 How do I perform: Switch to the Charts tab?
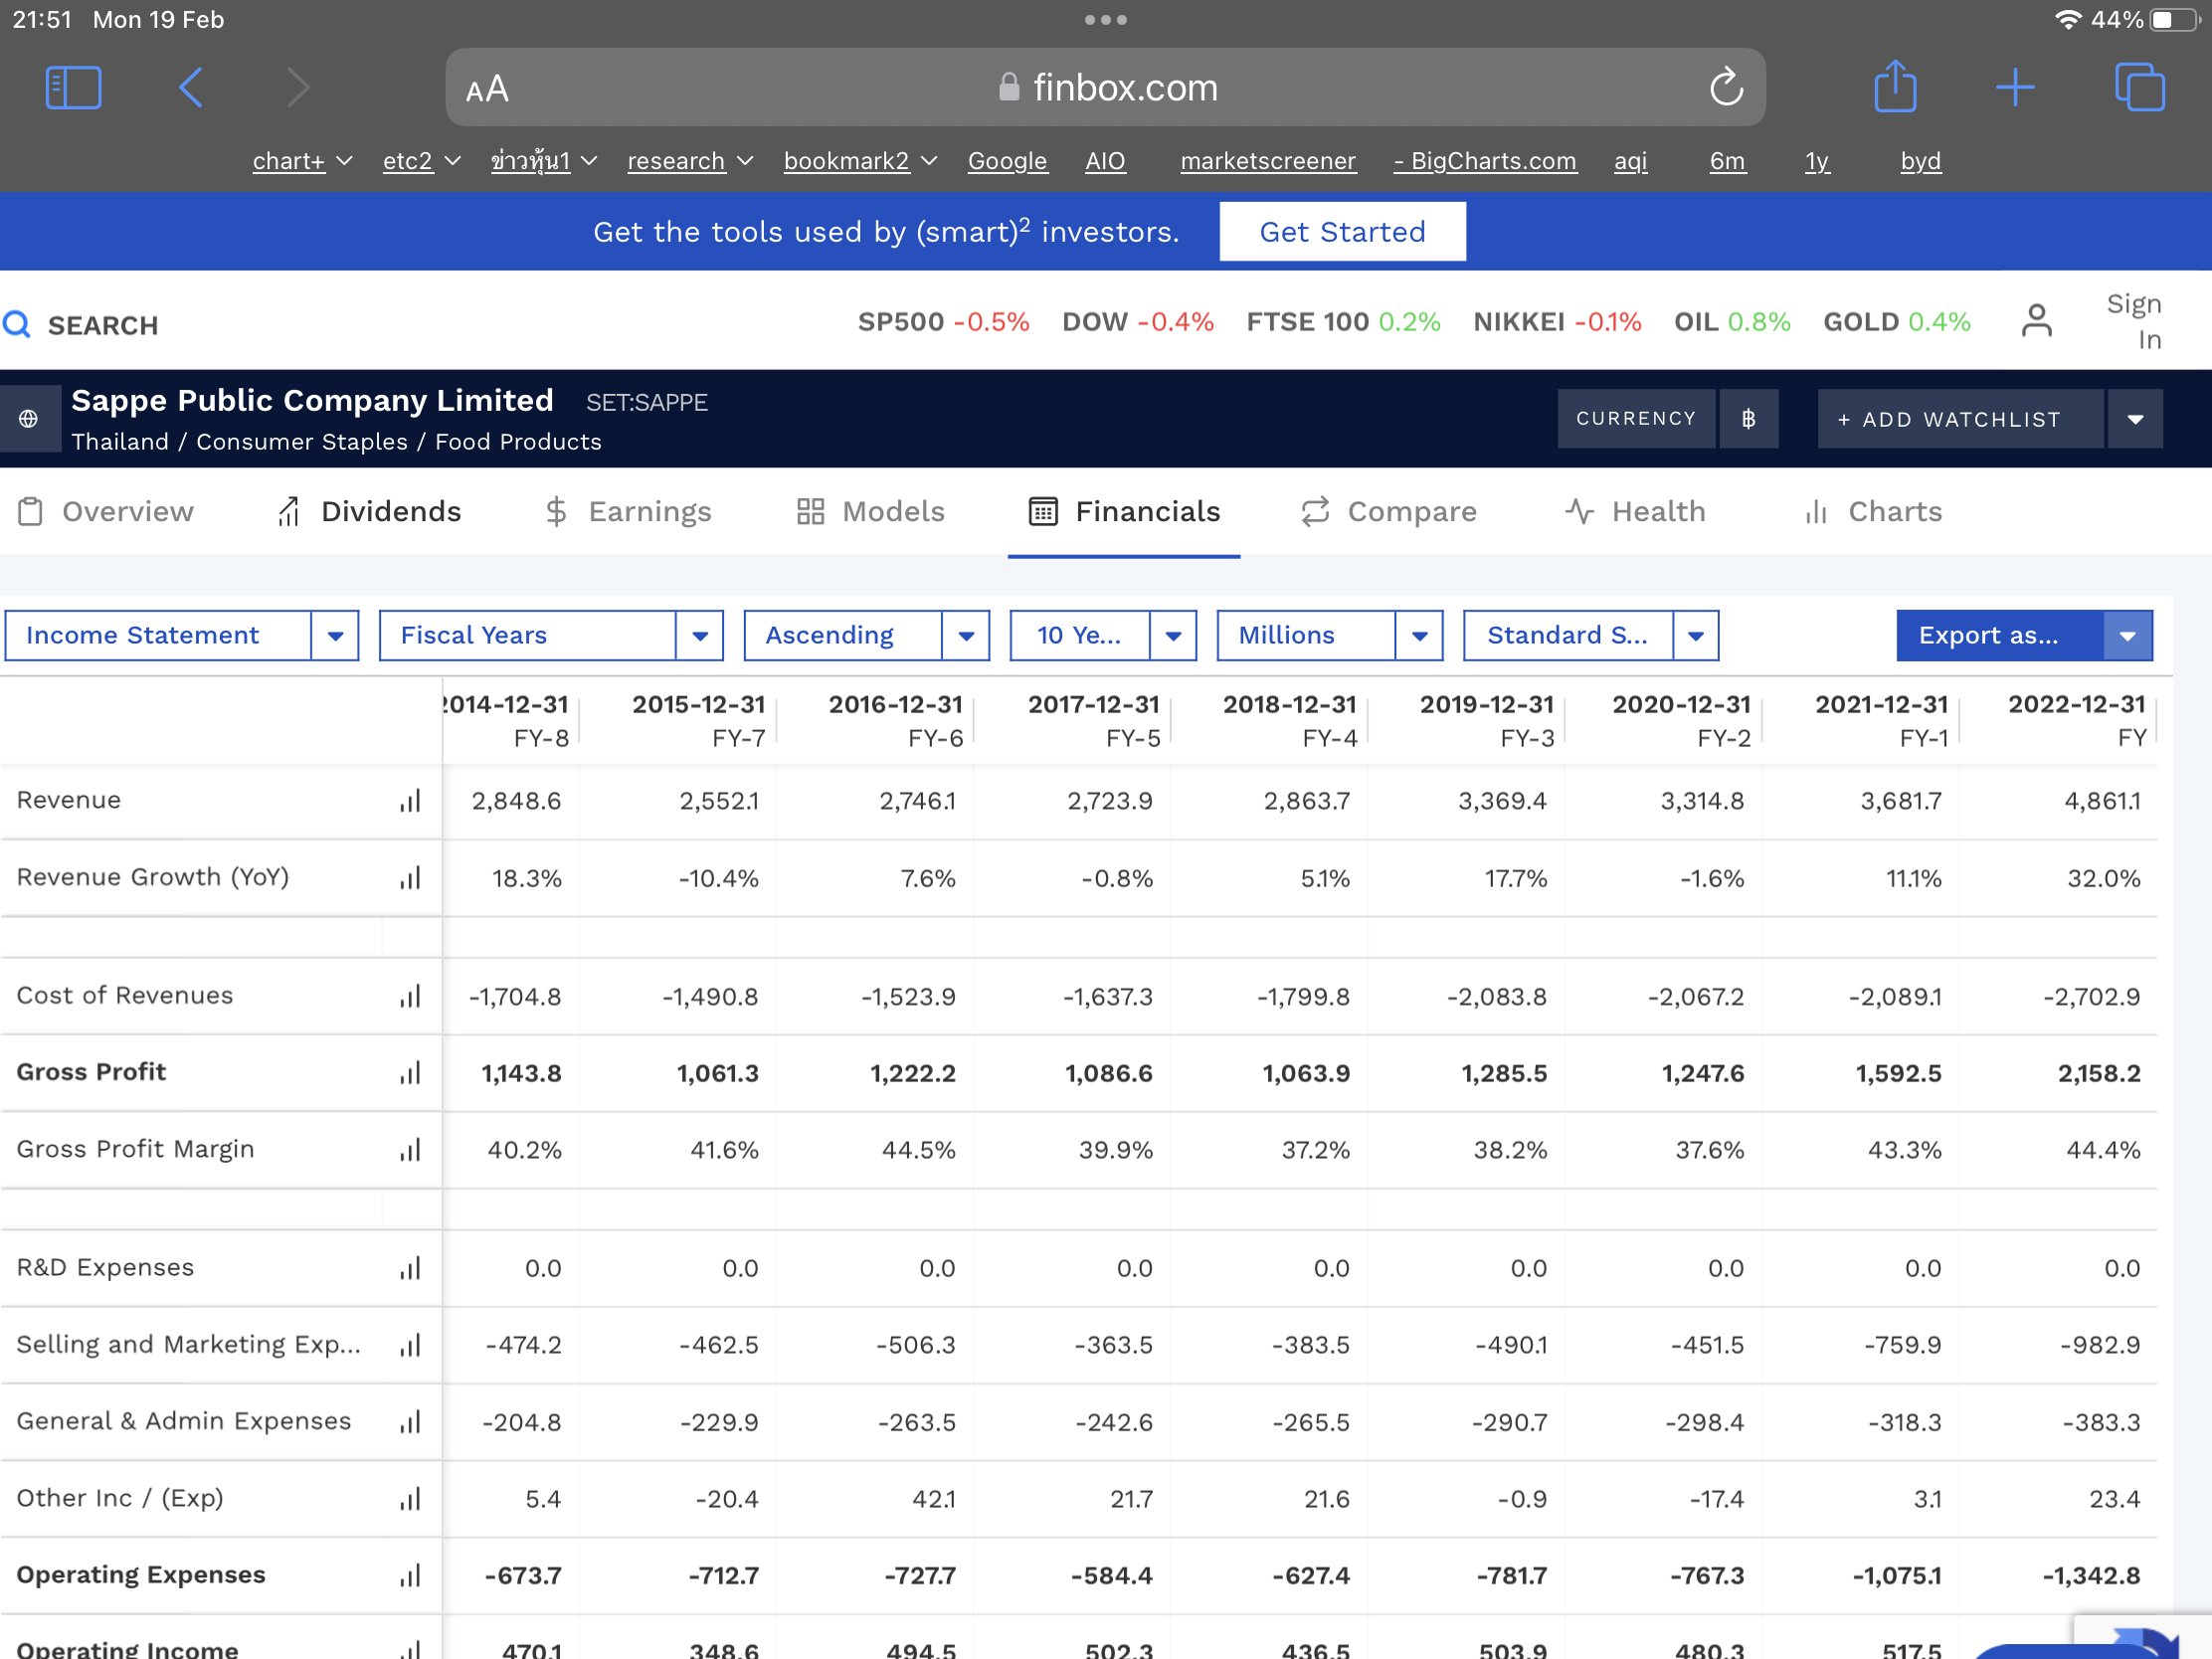pos(1873,512)
